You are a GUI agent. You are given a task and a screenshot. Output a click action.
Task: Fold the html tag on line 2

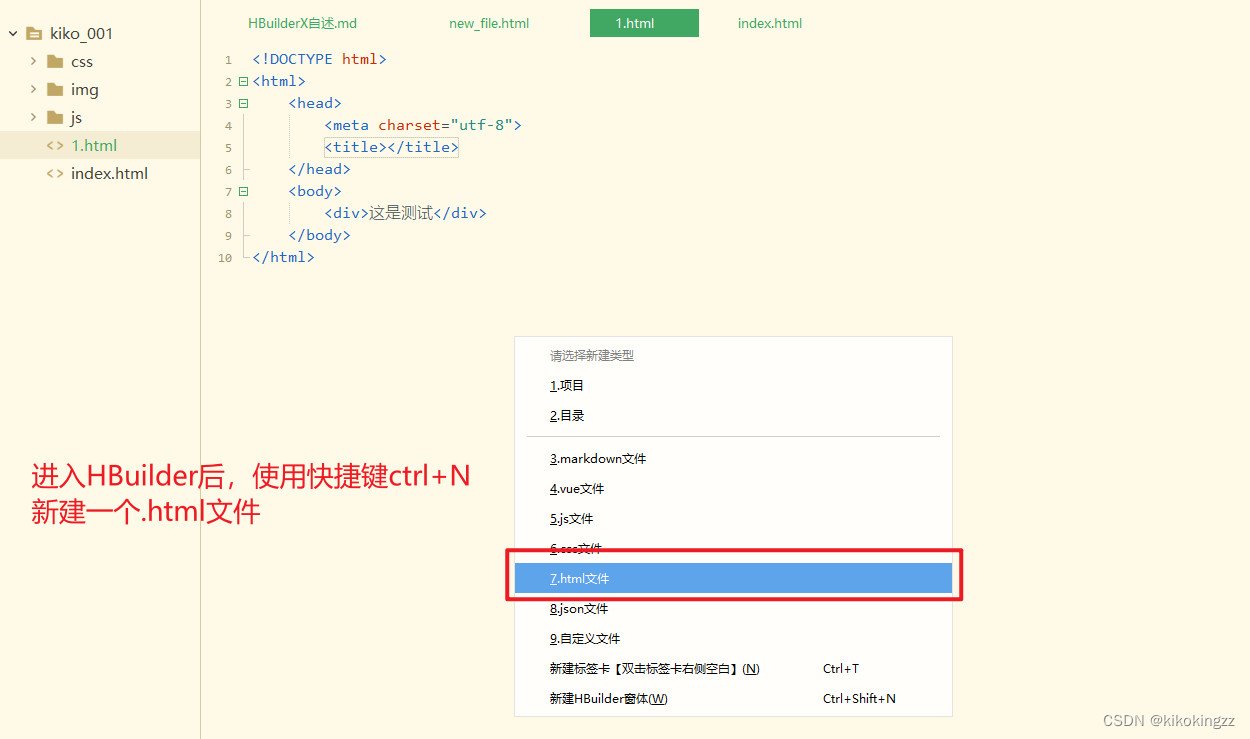pos(243,82)
